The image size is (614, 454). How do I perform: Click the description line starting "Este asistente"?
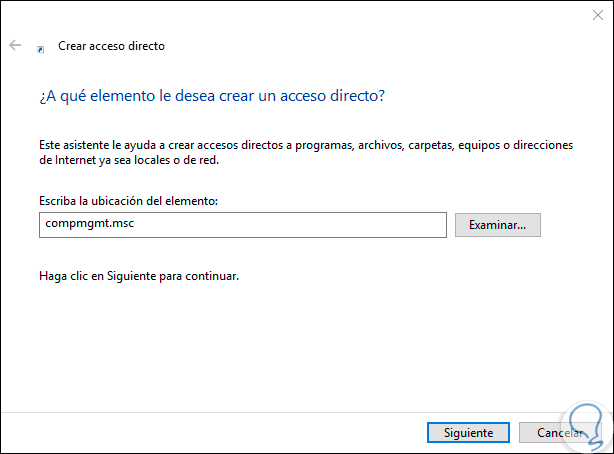tap(306, 145)
